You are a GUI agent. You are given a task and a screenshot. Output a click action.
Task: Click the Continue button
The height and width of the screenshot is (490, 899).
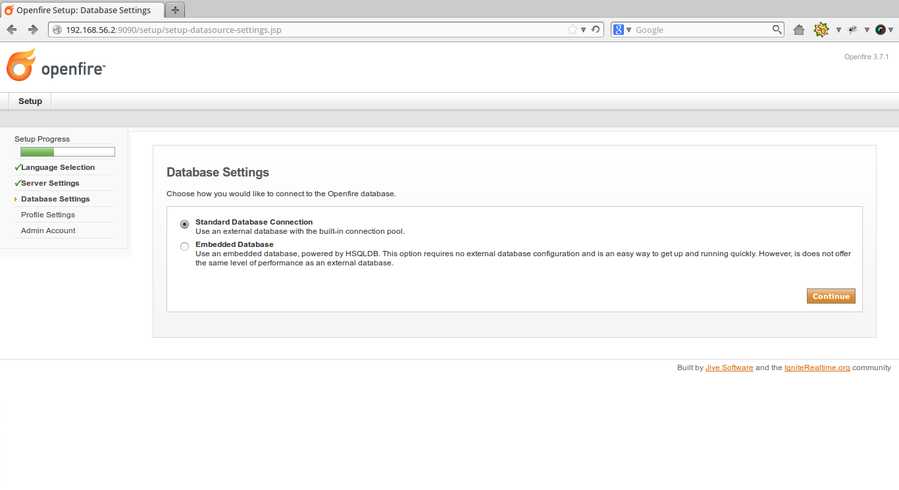(x=831, y=296)
